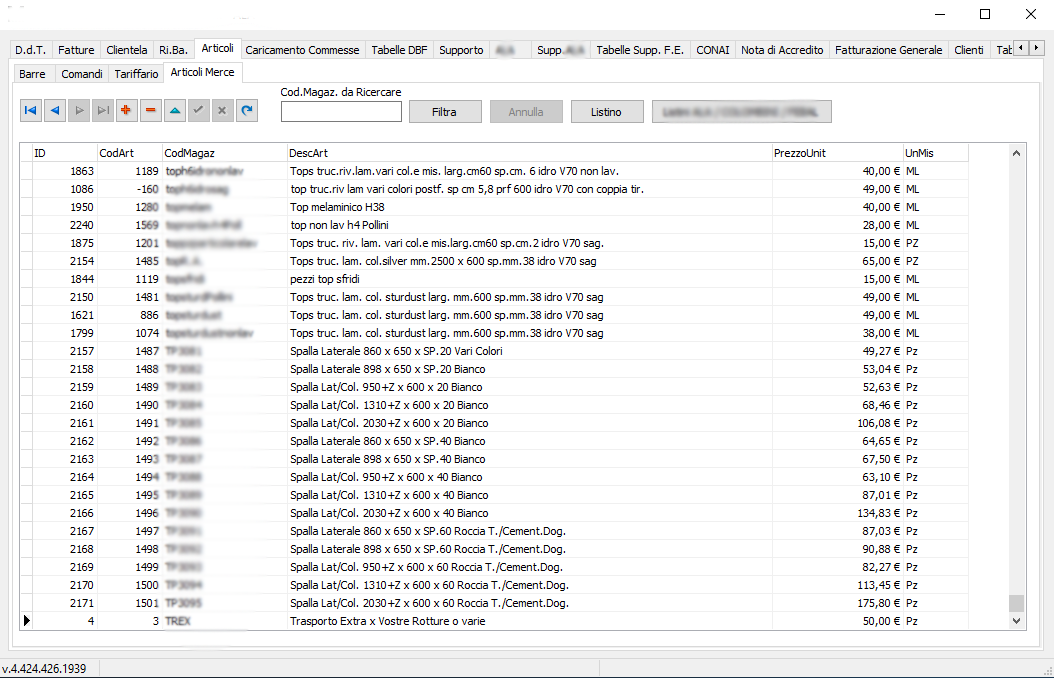Open the CONAI tab
The height and width of the screenshot is (678, 1054).
pos(713,50)
